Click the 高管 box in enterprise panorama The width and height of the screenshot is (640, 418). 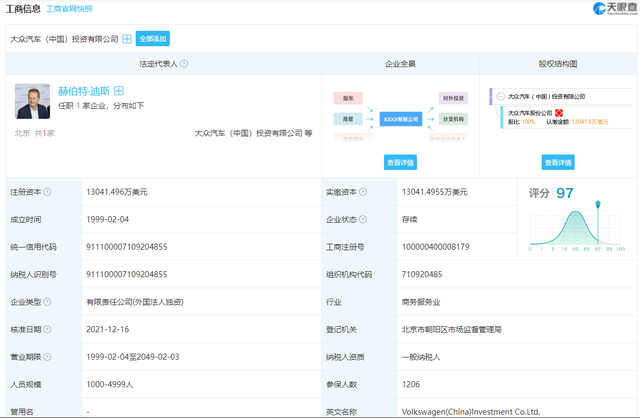[x=348, y=119]
